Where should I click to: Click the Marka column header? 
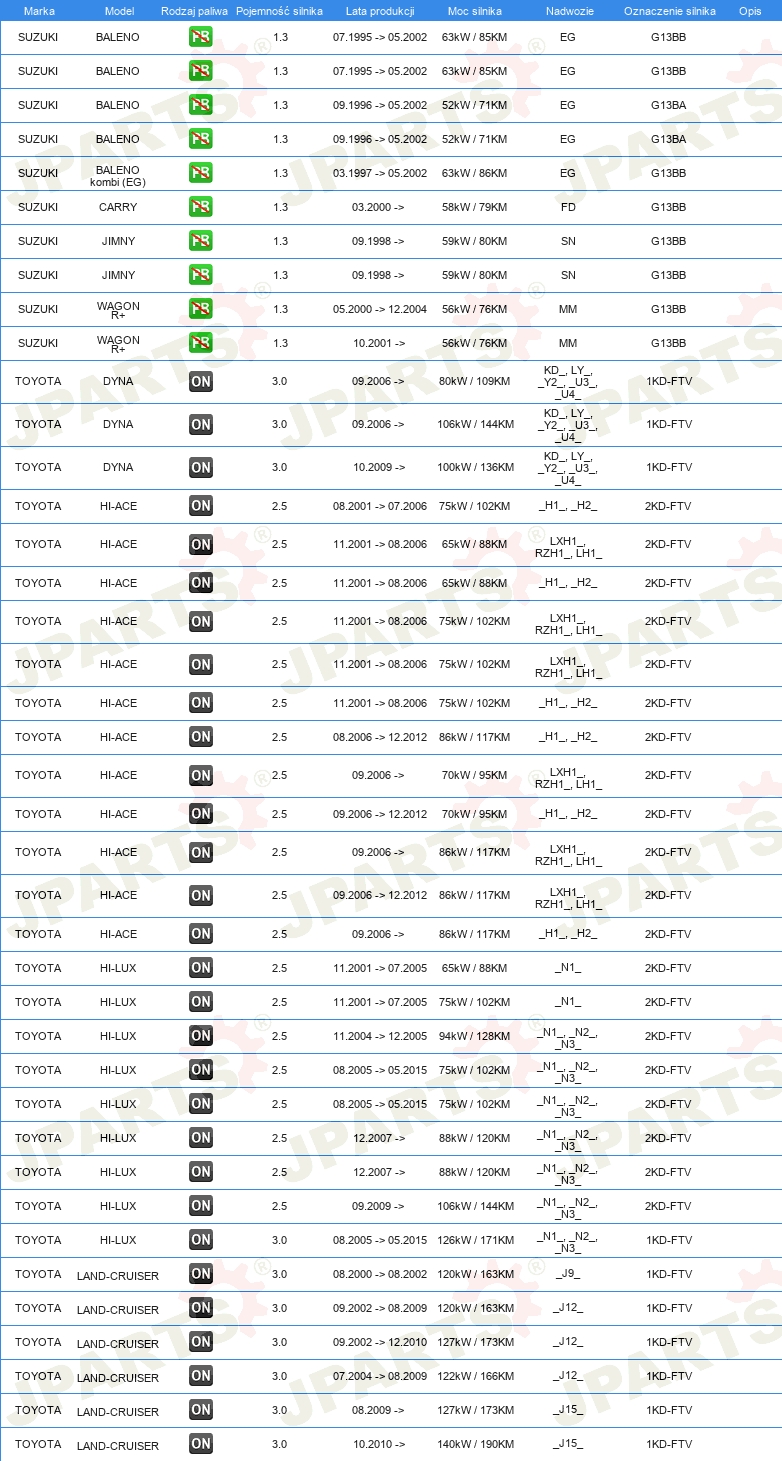pyautogui.click(x=39, y=10)
